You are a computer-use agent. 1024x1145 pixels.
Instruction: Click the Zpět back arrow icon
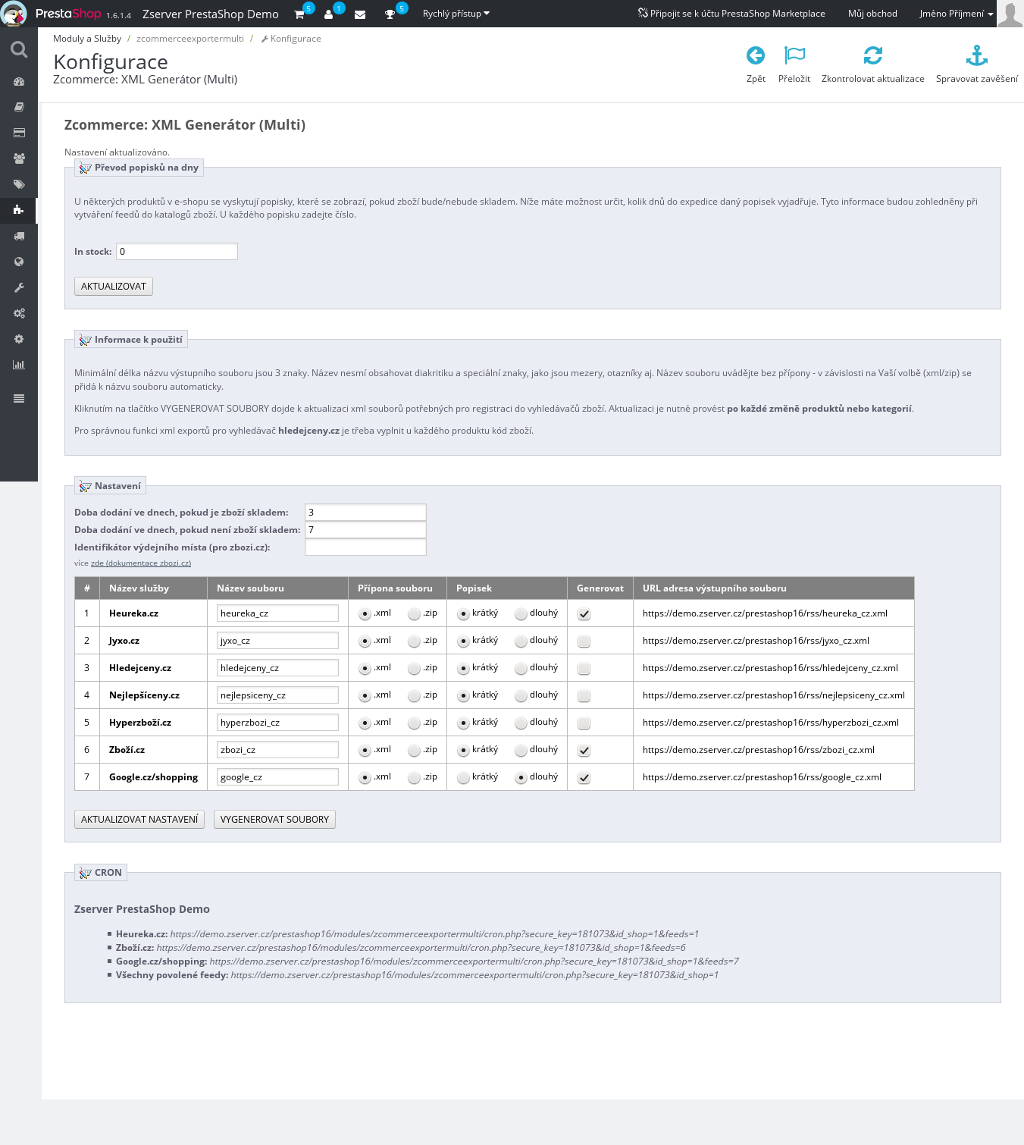[x=756, y=55]
